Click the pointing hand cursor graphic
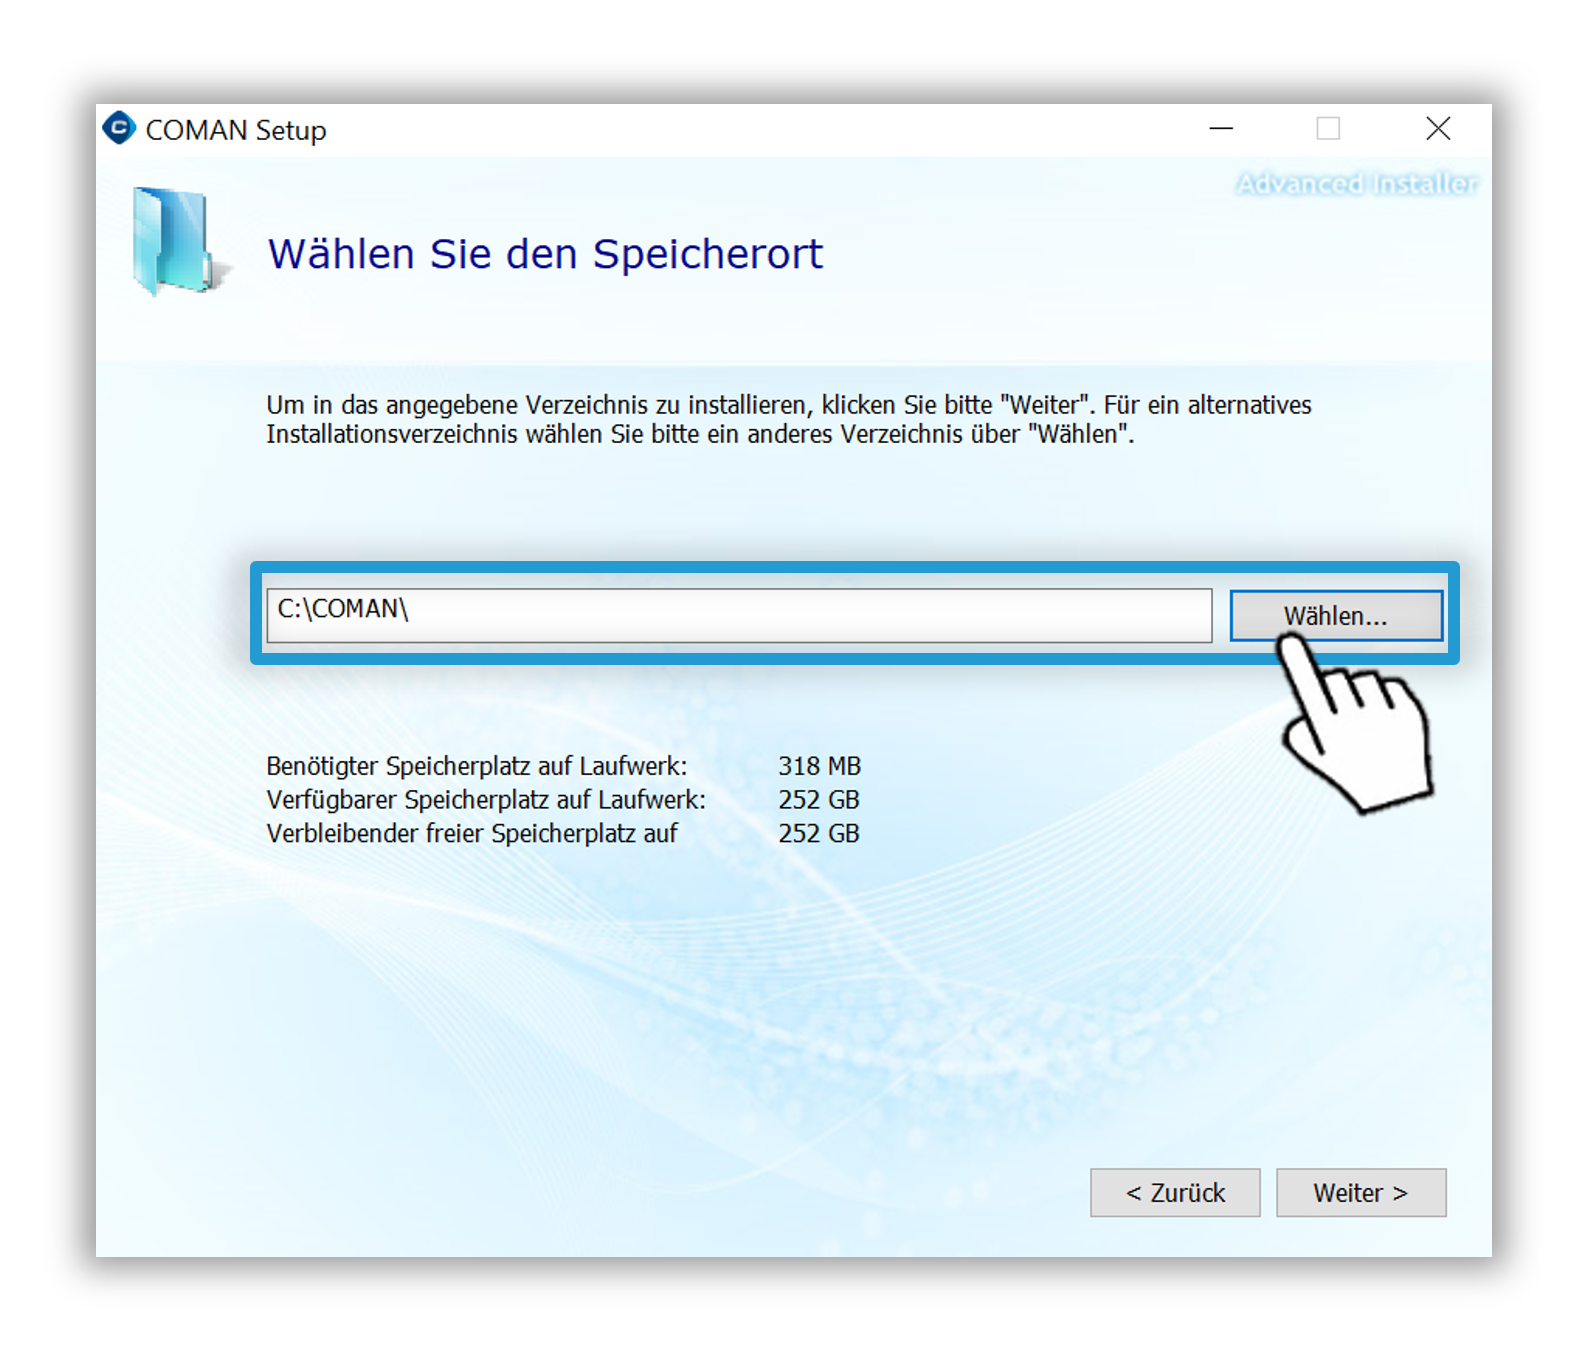The width and height of the screenshot is (1587, 1345). 1358,731
